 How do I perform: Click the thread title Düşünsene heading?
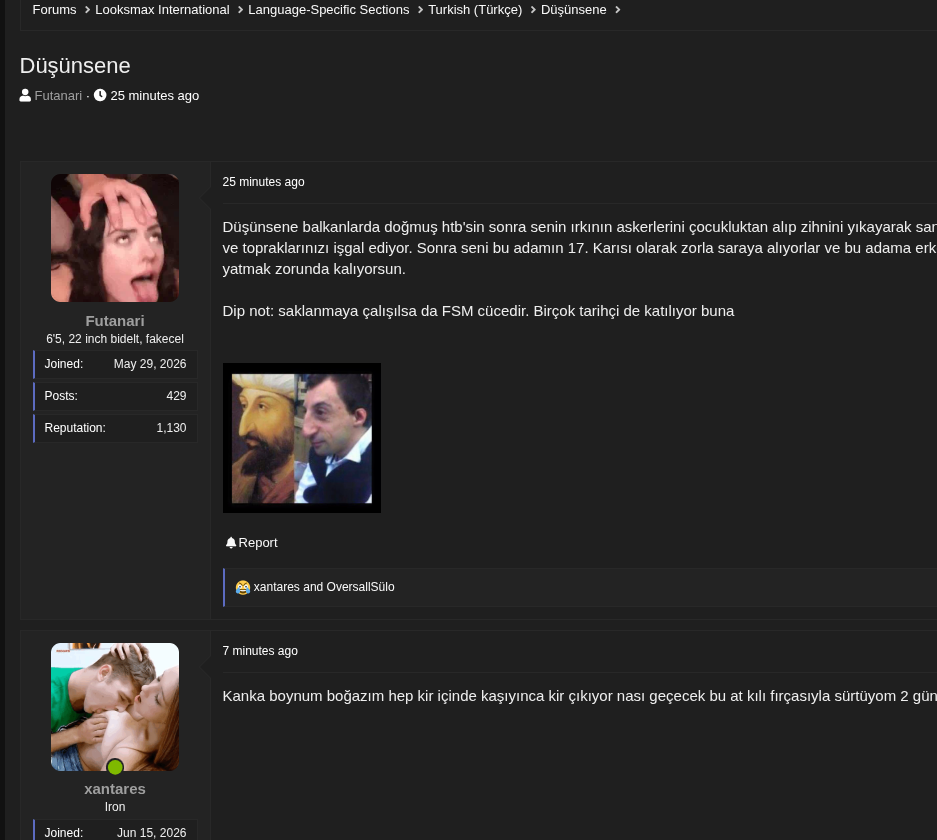[75, 66]
